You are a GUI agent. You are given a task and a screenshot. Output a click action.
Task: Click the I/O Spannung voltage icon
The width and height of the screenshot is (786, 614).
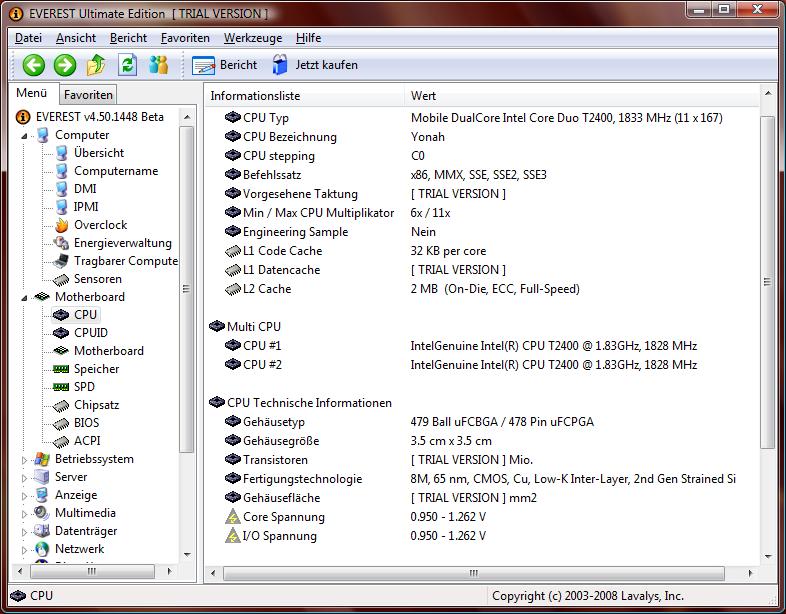coord(233,536)
